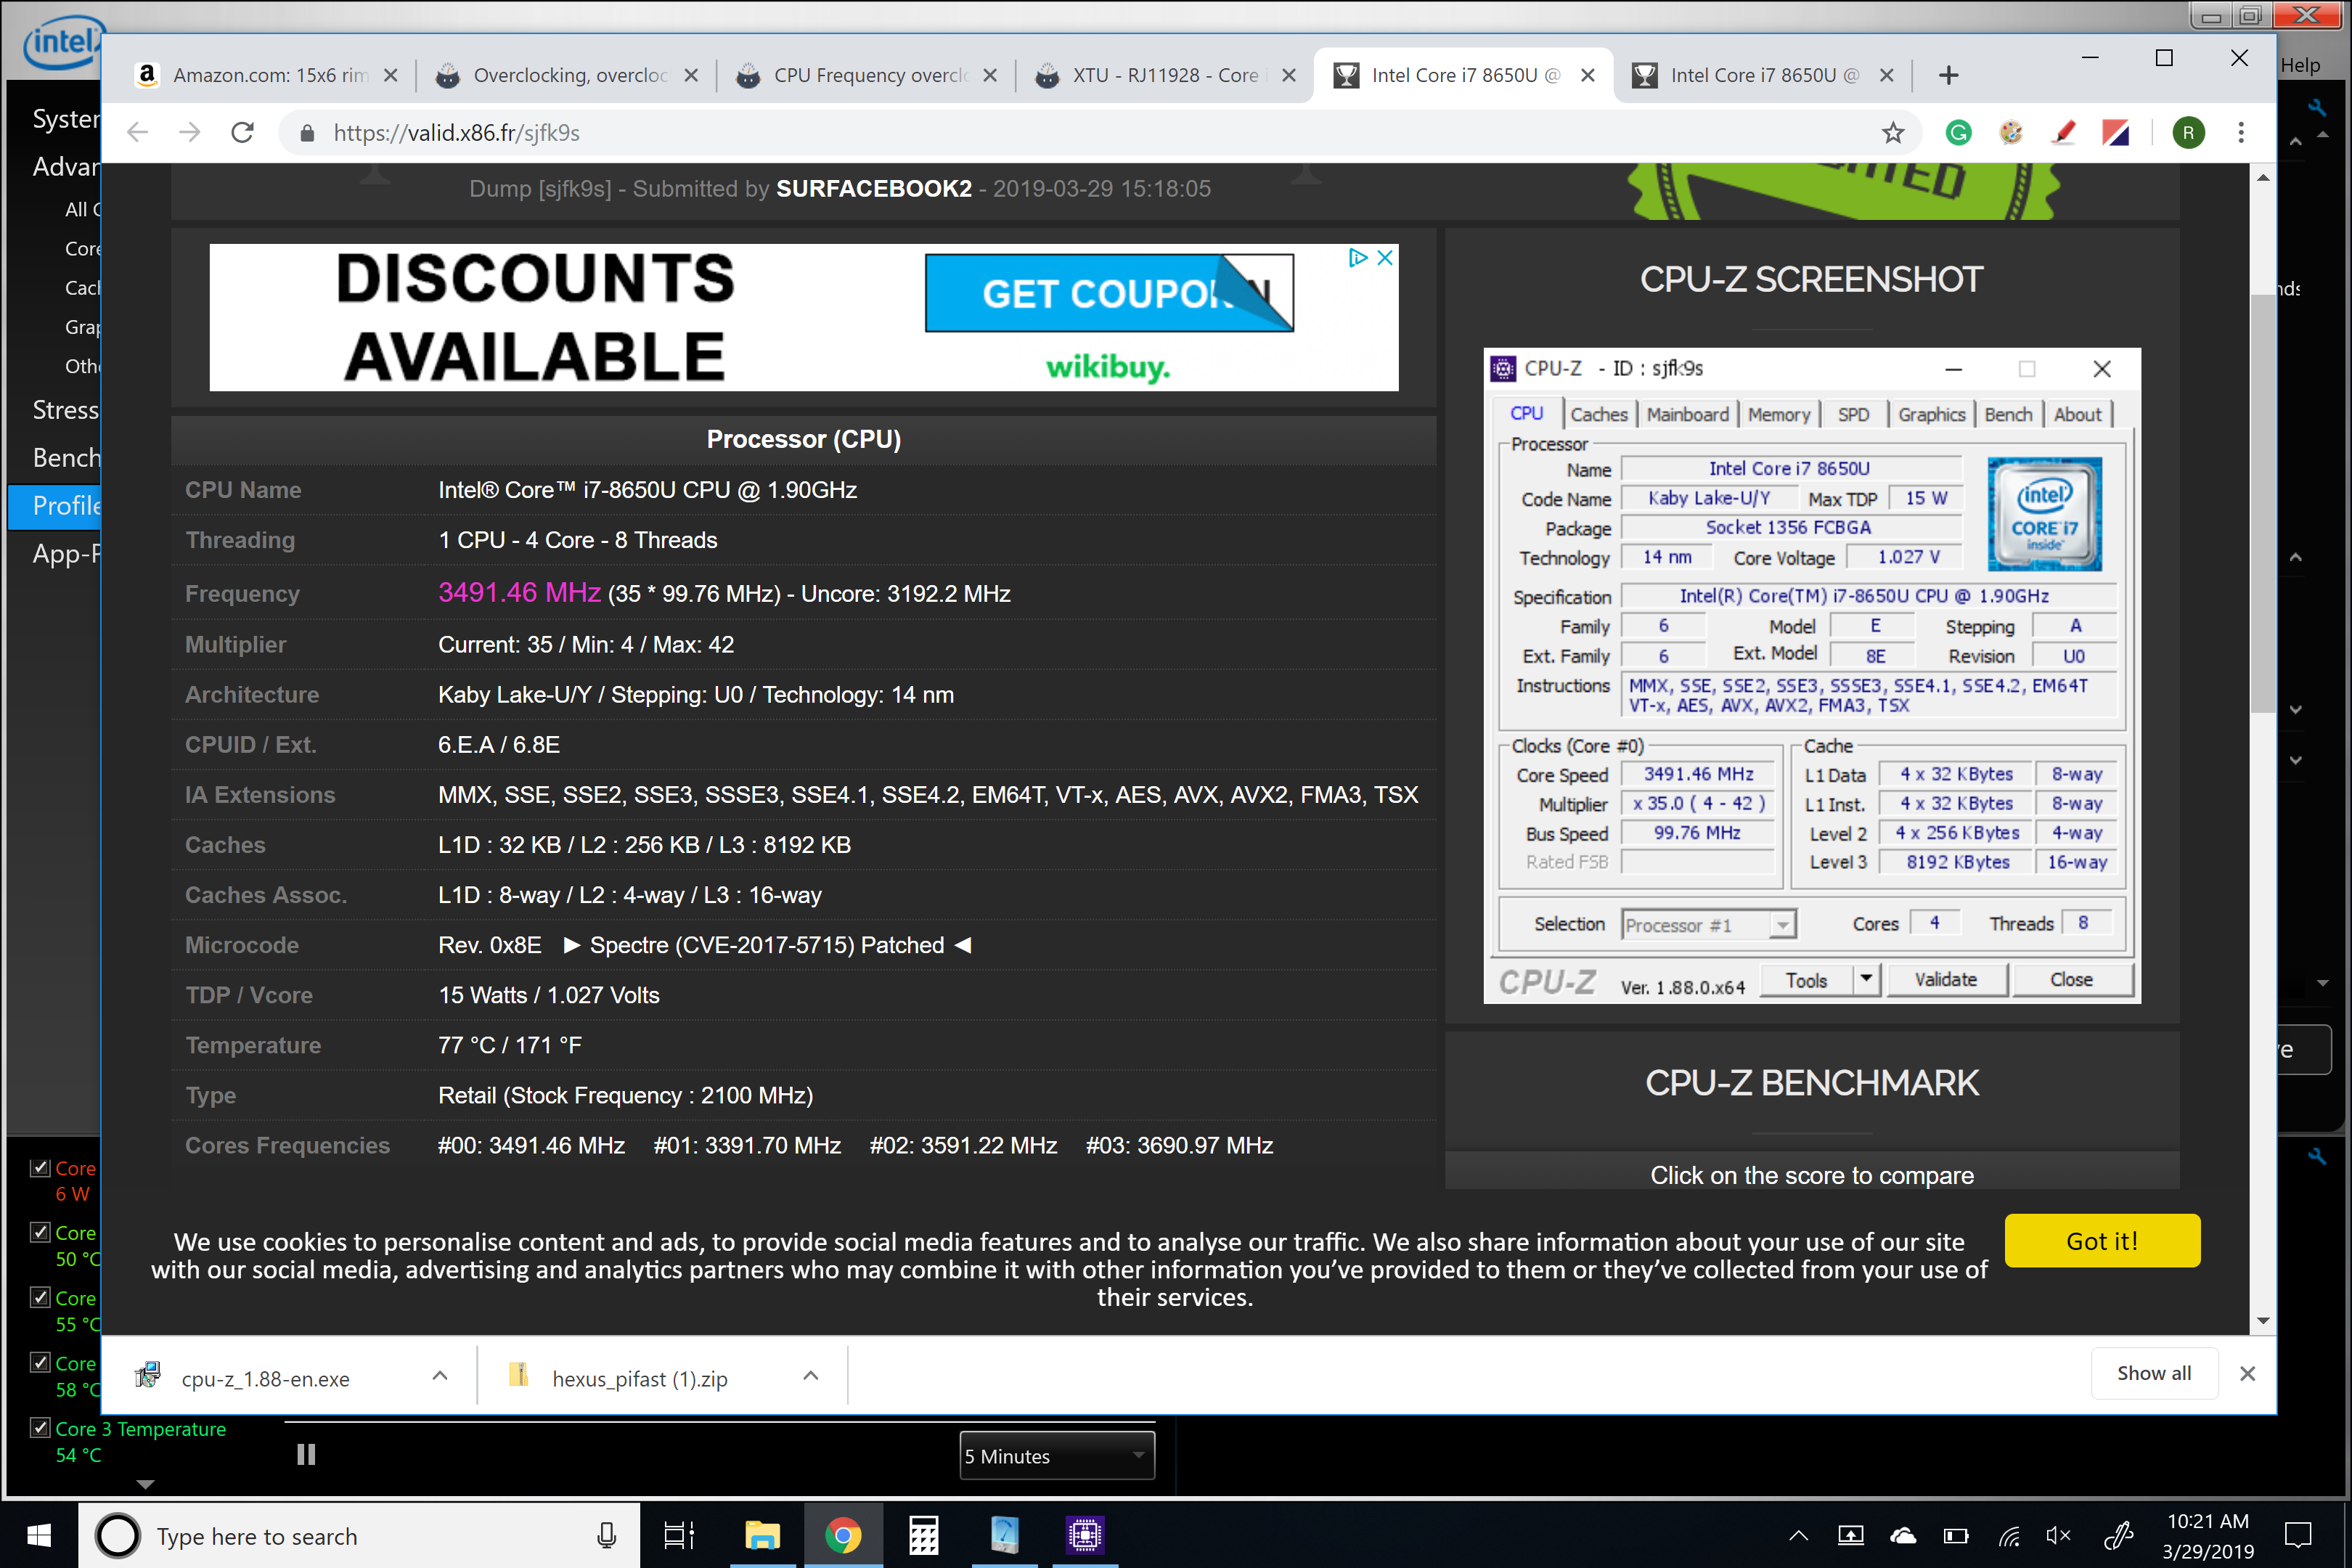The width and height of the screenshot is (2352, 1568).
Task: Expand cpu-z_1.88-en.exe download options
Action: (439, 1376)
